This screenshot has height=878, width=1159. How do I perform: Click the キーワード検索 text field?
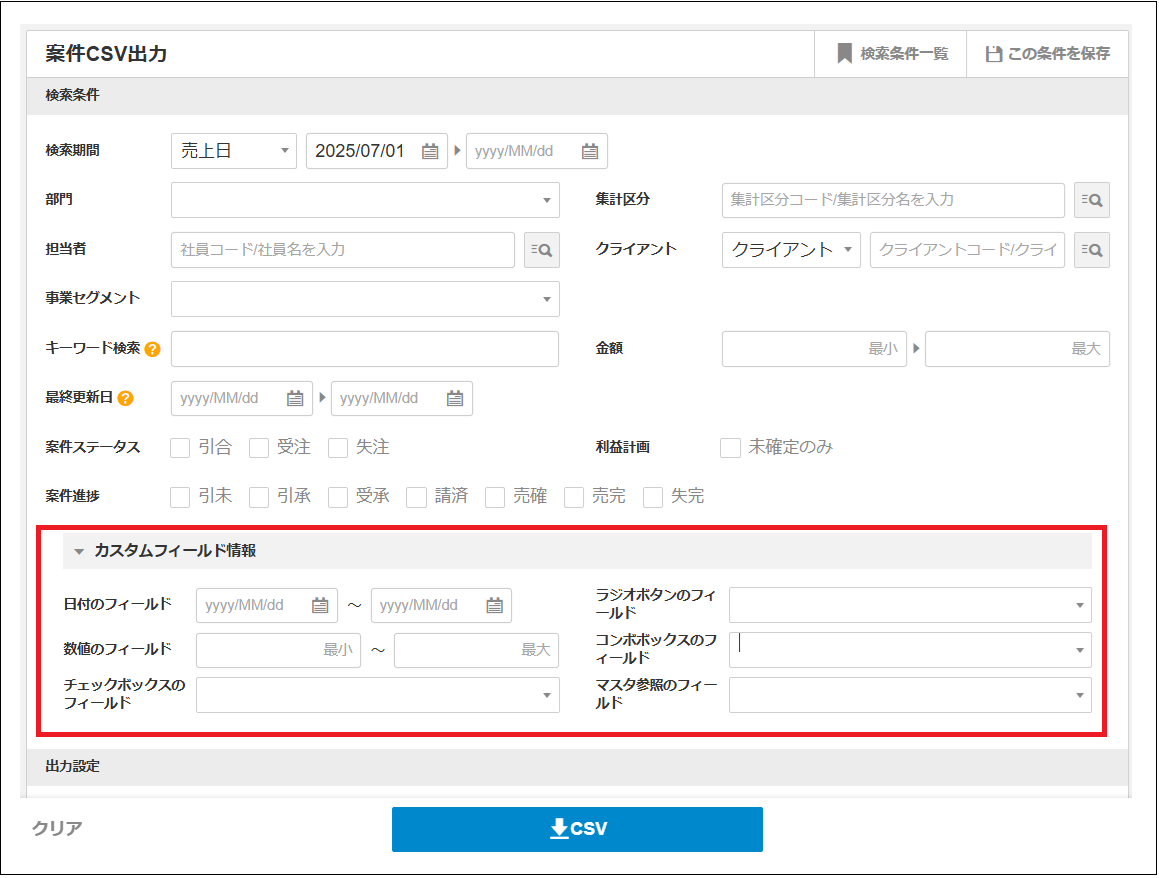pos(365,350)
